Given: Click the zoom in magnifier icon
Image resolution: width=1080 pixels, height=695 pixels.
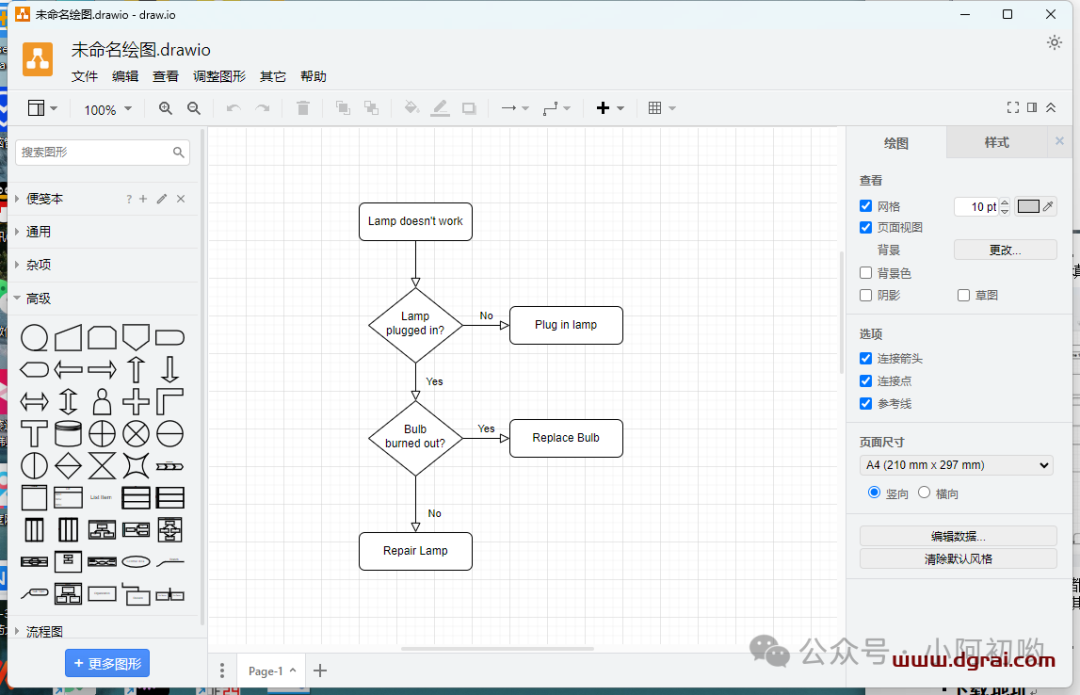Looking at the screenshot, I should click(x=166, y=109).
